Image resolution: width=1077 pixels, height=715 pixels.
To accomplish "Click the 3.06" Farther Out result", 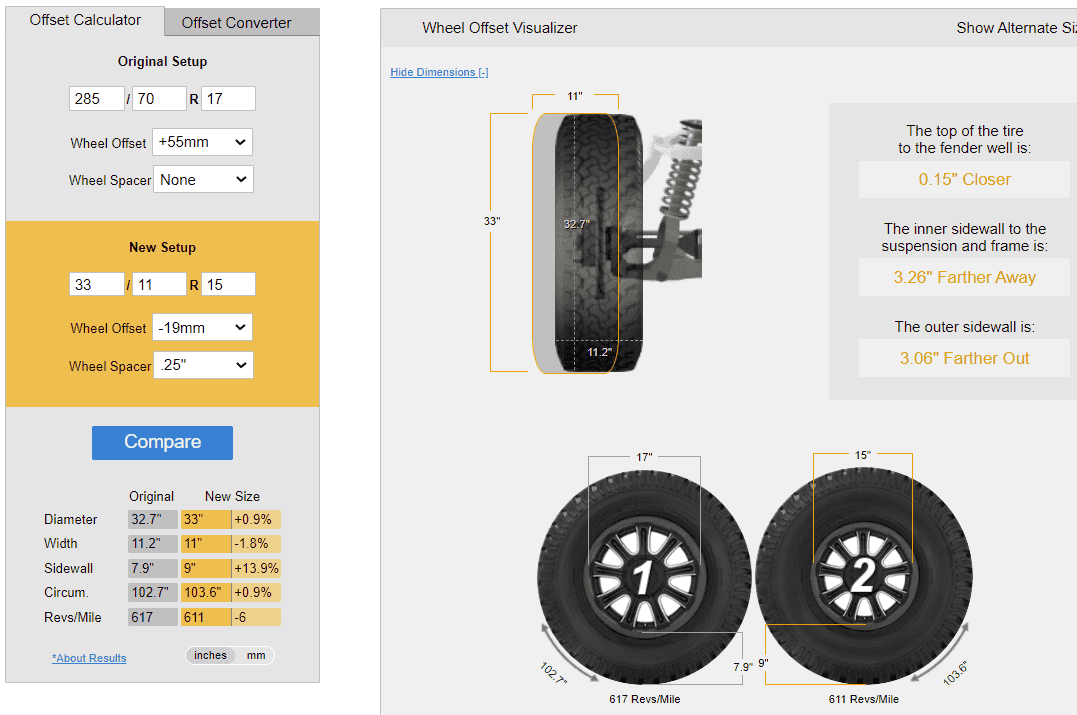I will click(964, 358).
